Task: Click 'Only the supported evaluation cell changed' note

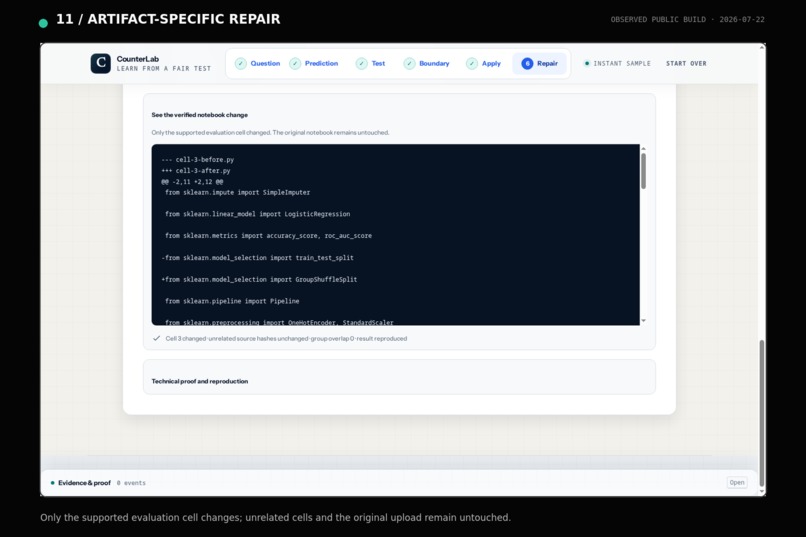Action: coord(270,133)
